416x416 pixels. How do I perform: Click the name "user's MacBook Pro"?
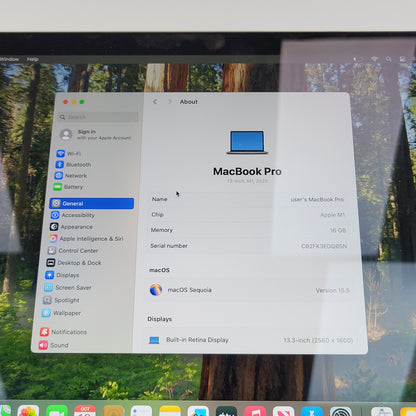coord(317,199)
